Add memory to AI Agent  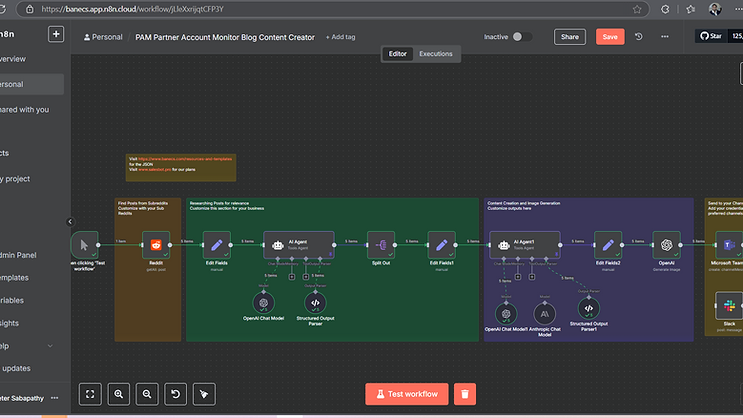pos(292,277)
